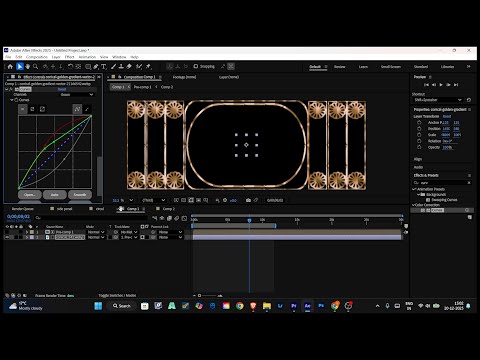Collapse the Color Correction category
This screenshot has width=480, height=360.
[414, 205]
